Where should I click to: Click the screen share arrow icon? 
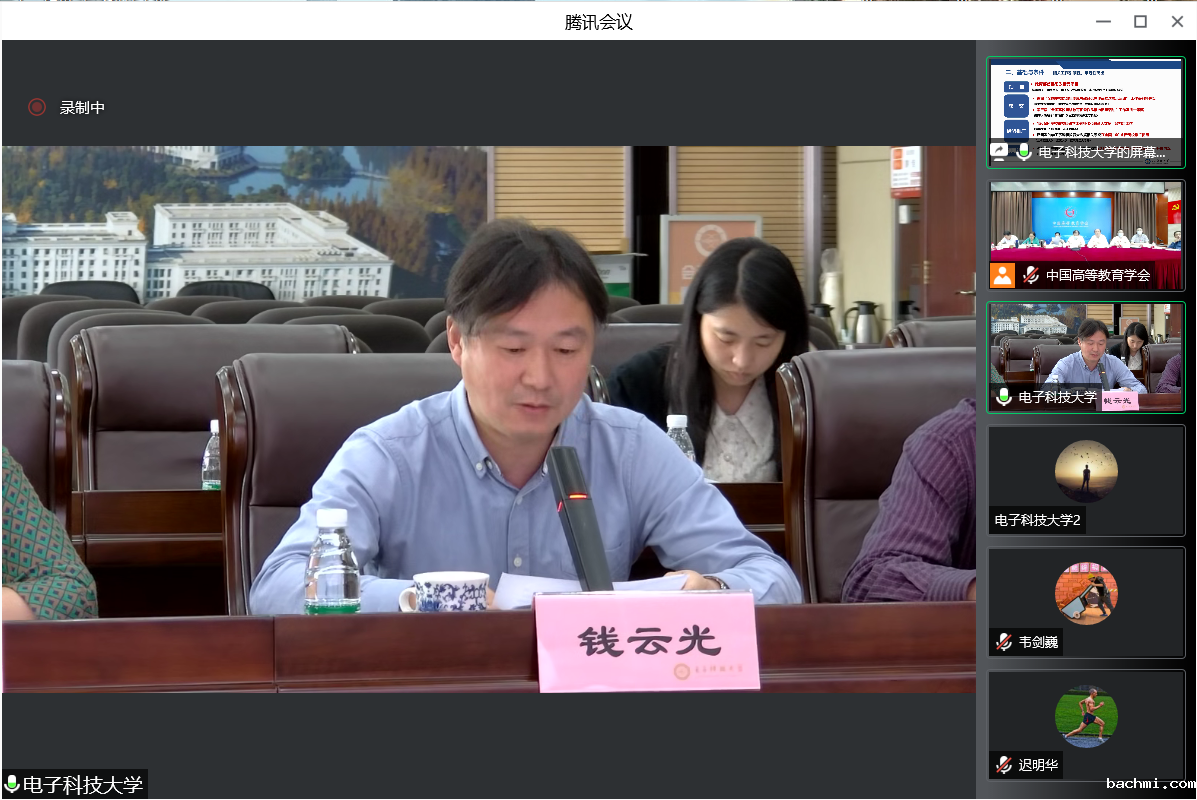click(999, 153)
